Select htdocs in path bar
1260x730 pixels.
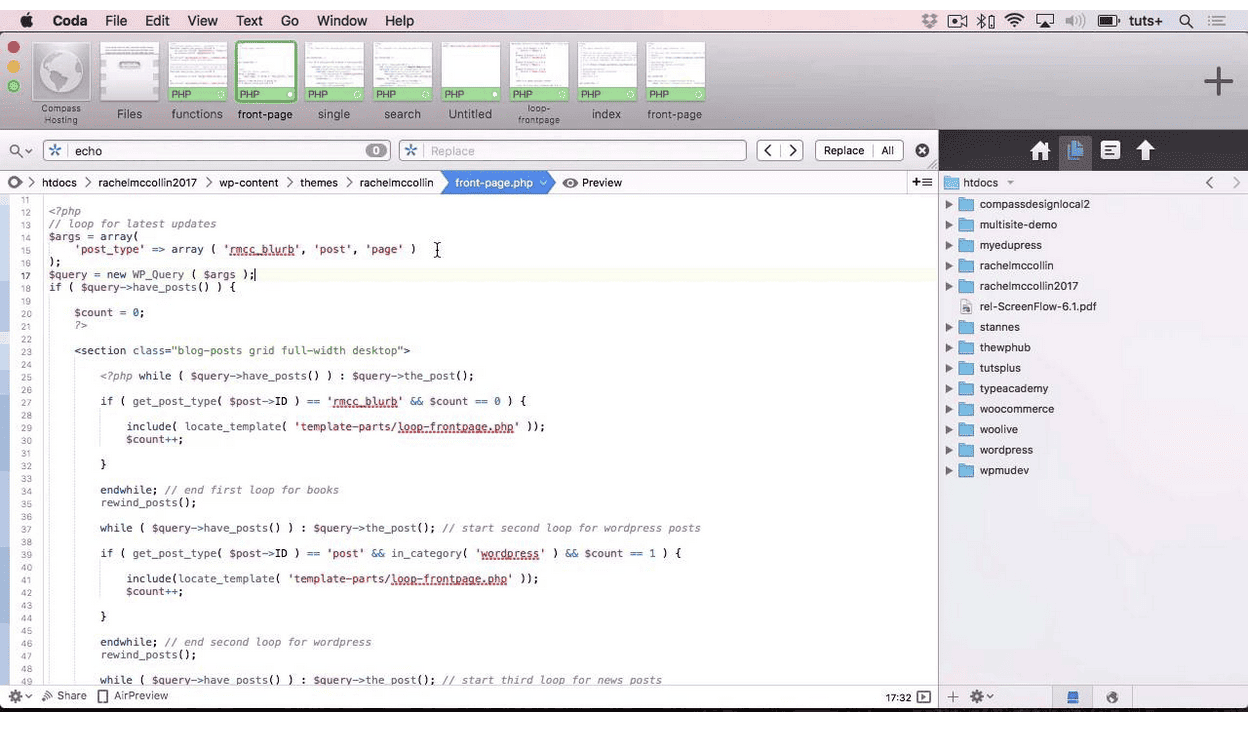pos(59,183)
